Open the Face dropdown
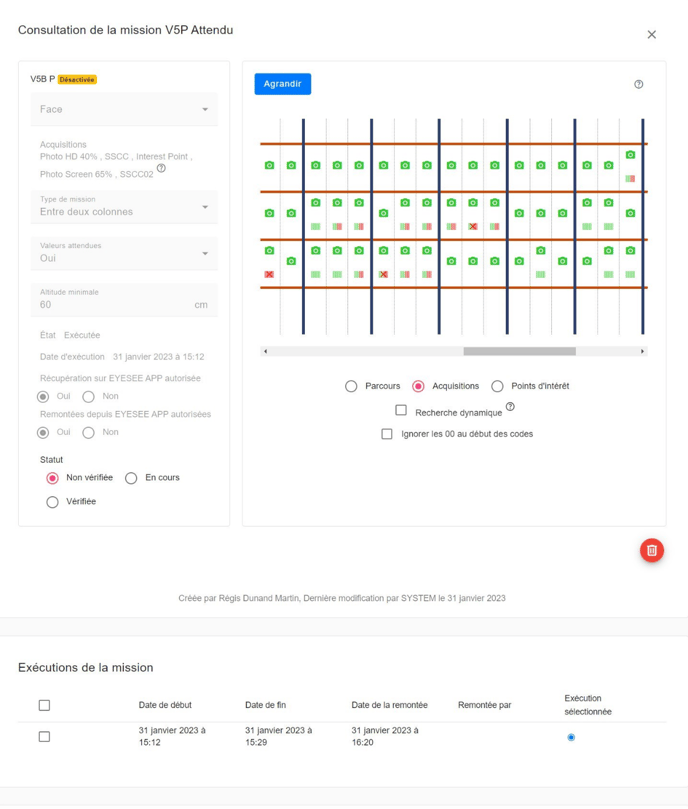Screen dimensions: 688x809 pyautogui.click(x=124, y=109)
